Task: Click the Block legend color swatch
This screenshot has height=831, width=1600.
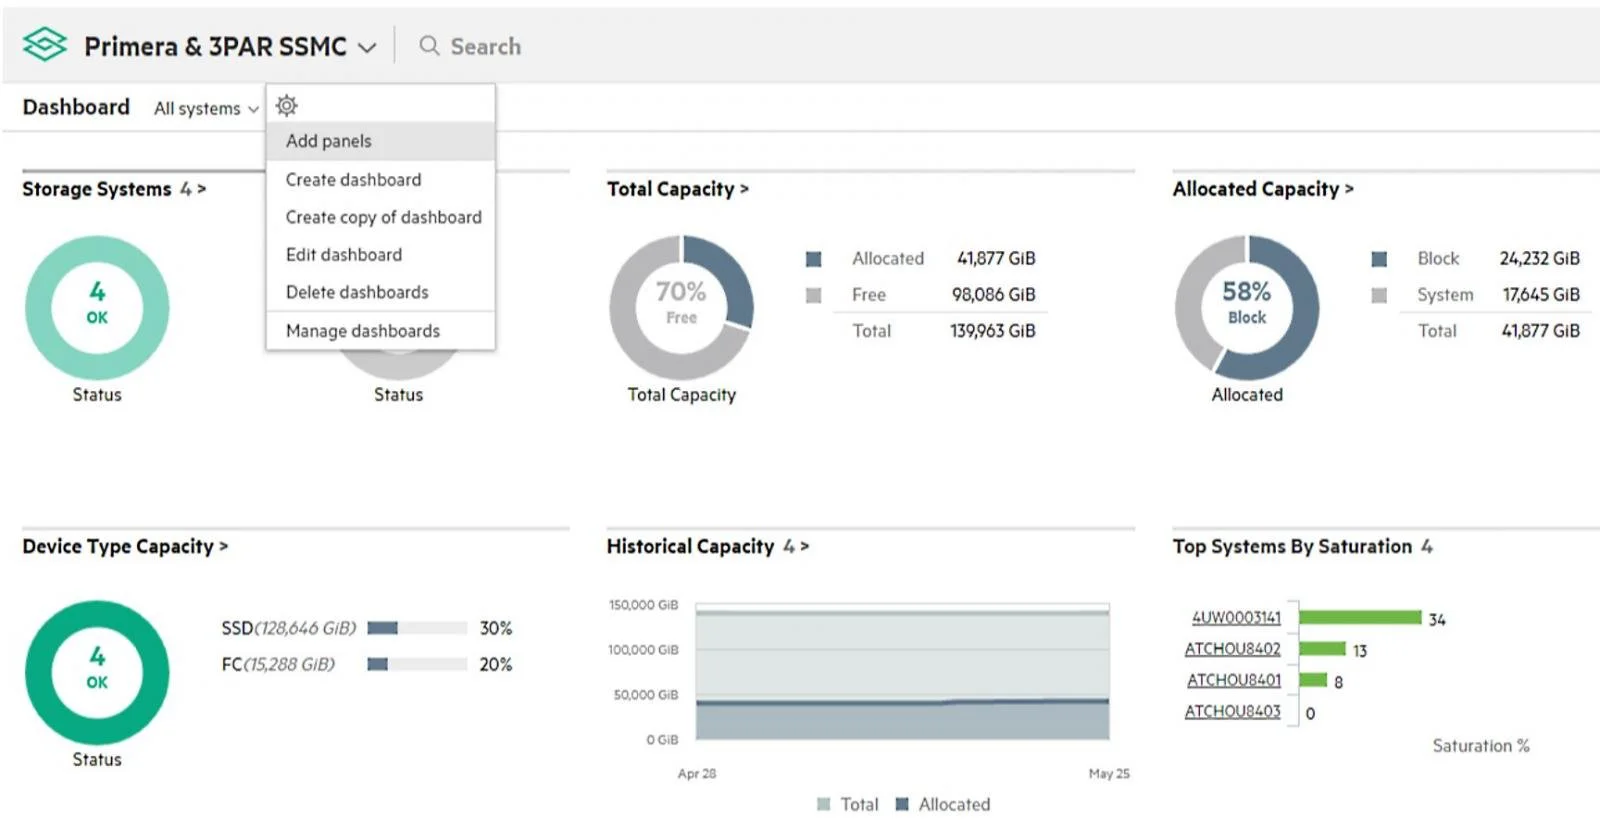Action: coord(1379,259)
